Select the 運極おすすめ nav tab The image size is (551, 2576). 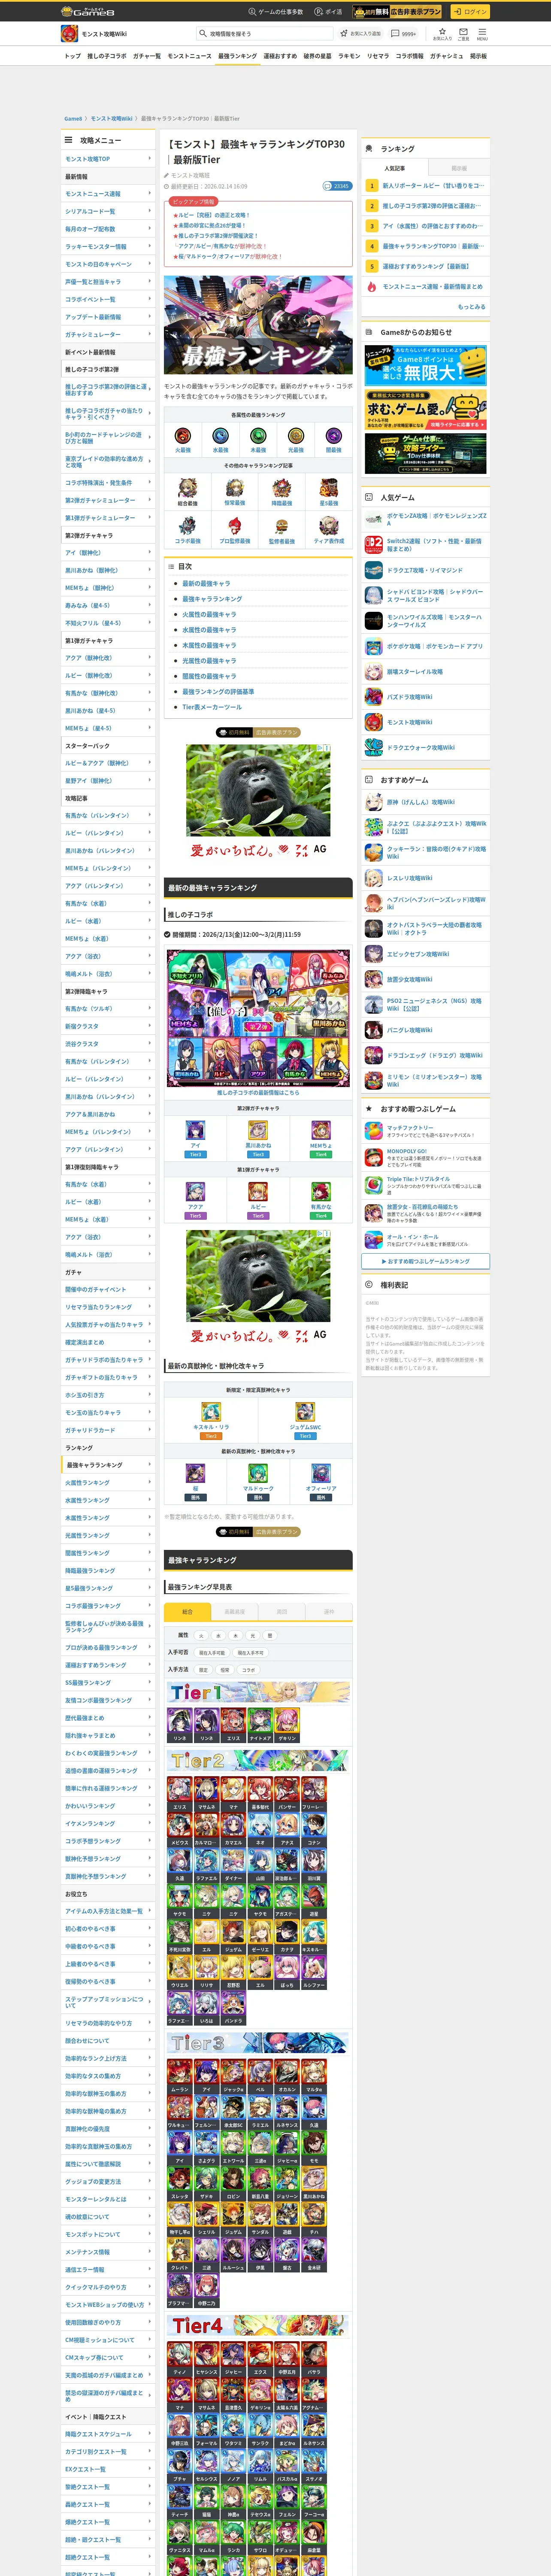(x=280, y=56)
